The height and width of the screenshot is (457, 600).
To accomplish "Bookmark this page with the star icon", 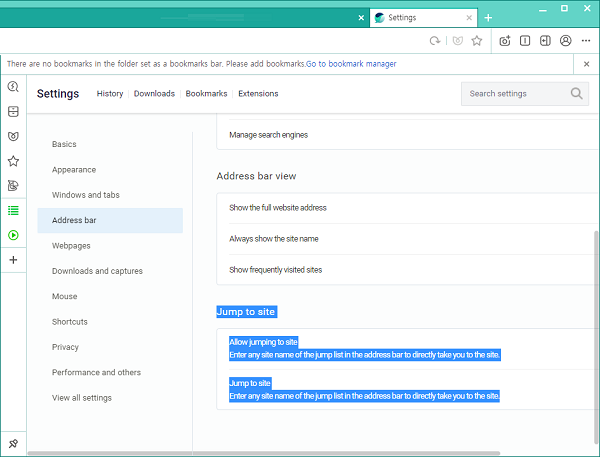I will pyautogui.click(x=477, y=41).
